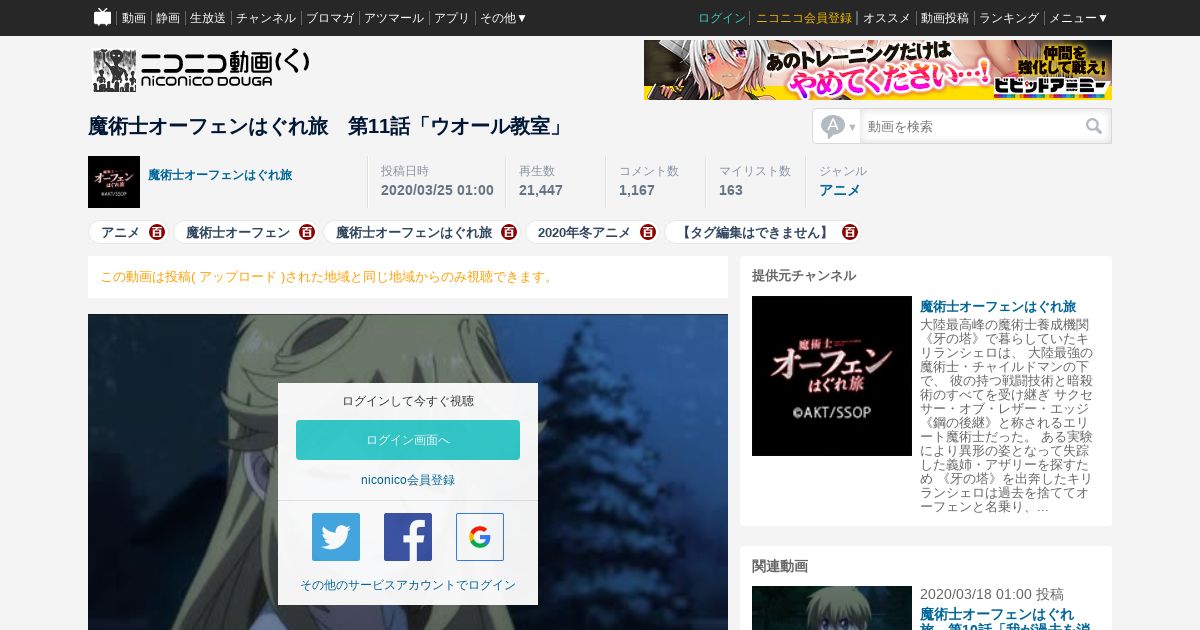Expand the メニュー▼ dropdown

(x=1078, y=18)
